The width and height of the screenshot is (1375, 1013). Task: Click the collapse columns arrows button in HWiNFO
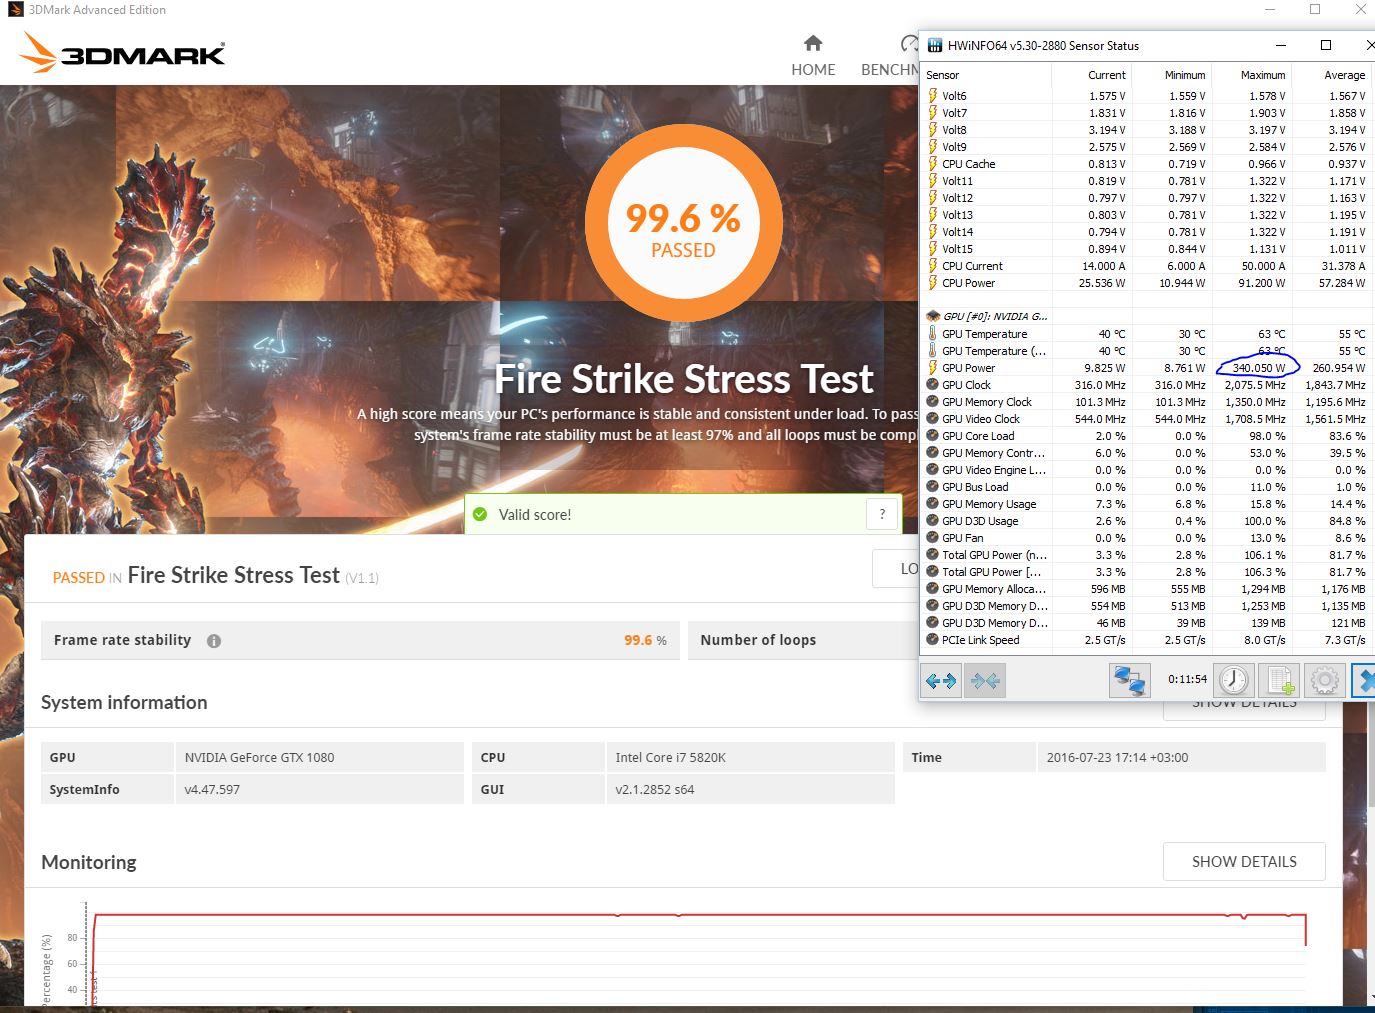point(985,681)
